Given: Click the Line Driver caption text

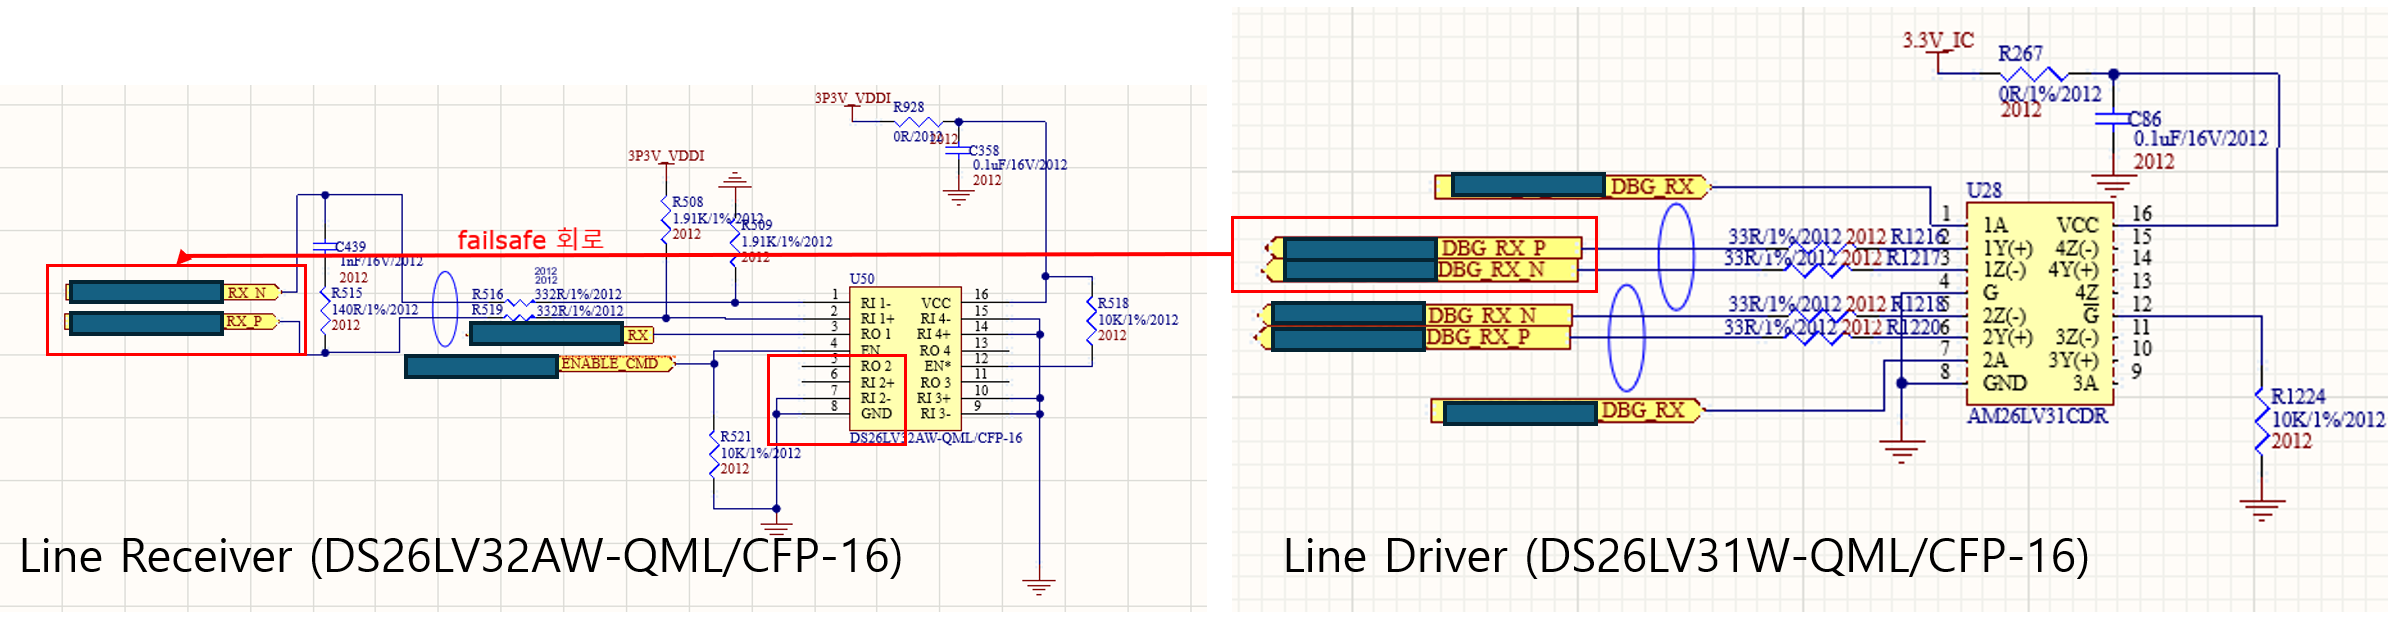Looking at the screenshot, I should click(1686, 556).
